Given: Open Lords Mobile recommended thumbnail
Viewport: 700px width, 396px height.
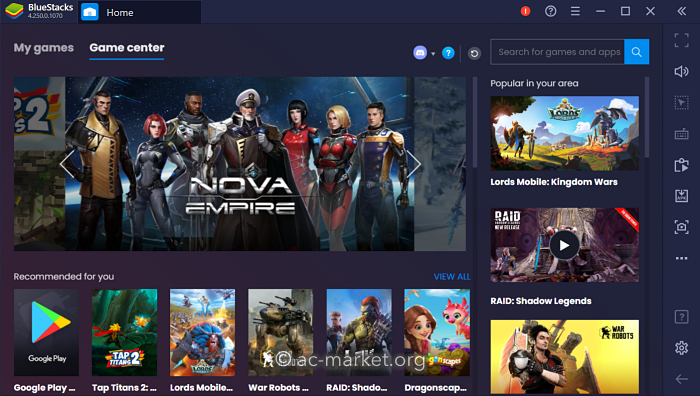Looking at the screenshot, I should [202, 332].
